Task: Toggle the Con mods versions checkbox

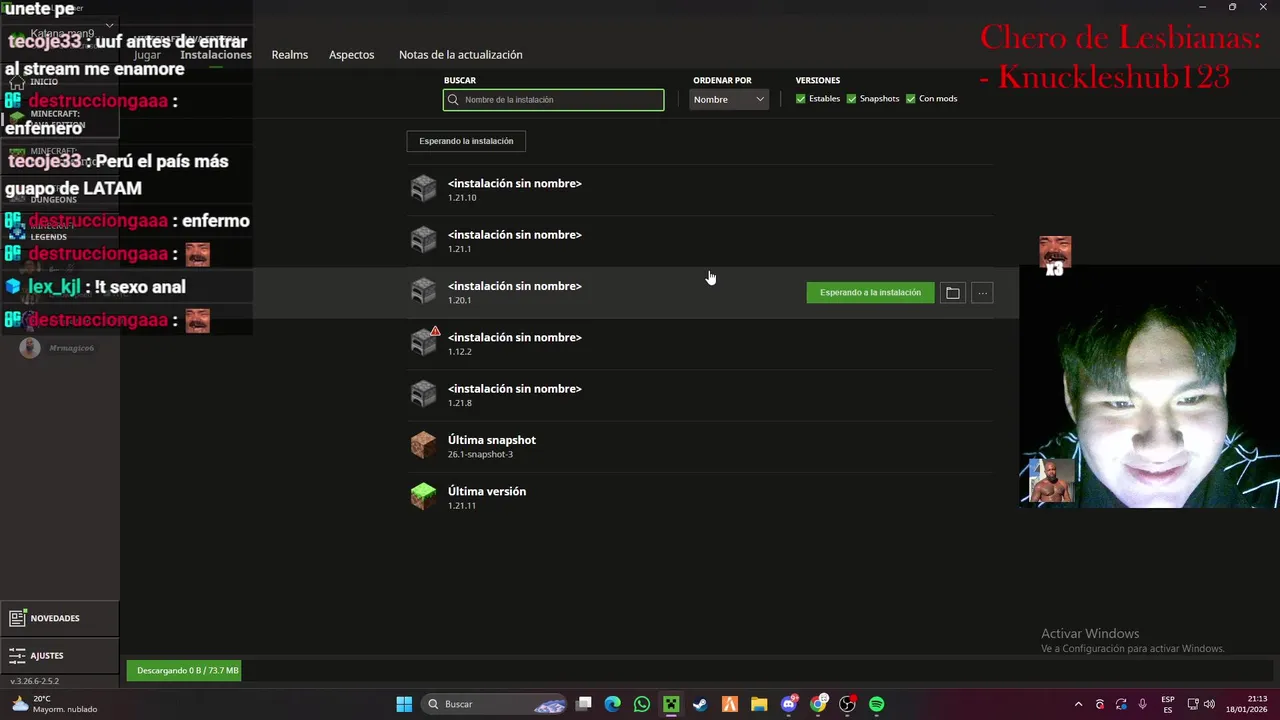Action: pos(911,99)
